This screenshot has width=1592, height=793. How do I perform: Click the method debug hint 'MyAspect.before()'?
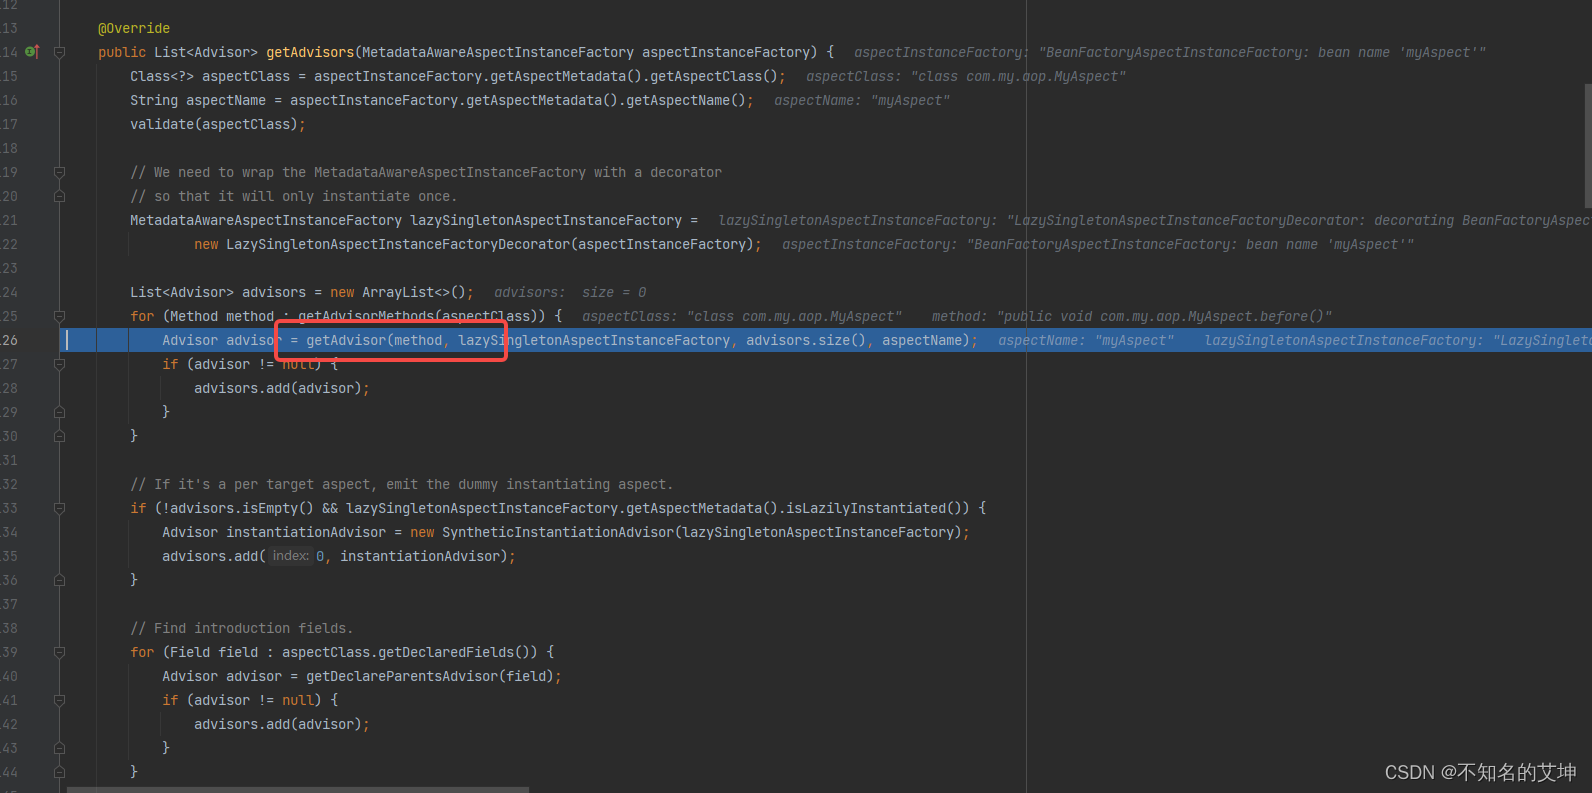click(1132, 316)
